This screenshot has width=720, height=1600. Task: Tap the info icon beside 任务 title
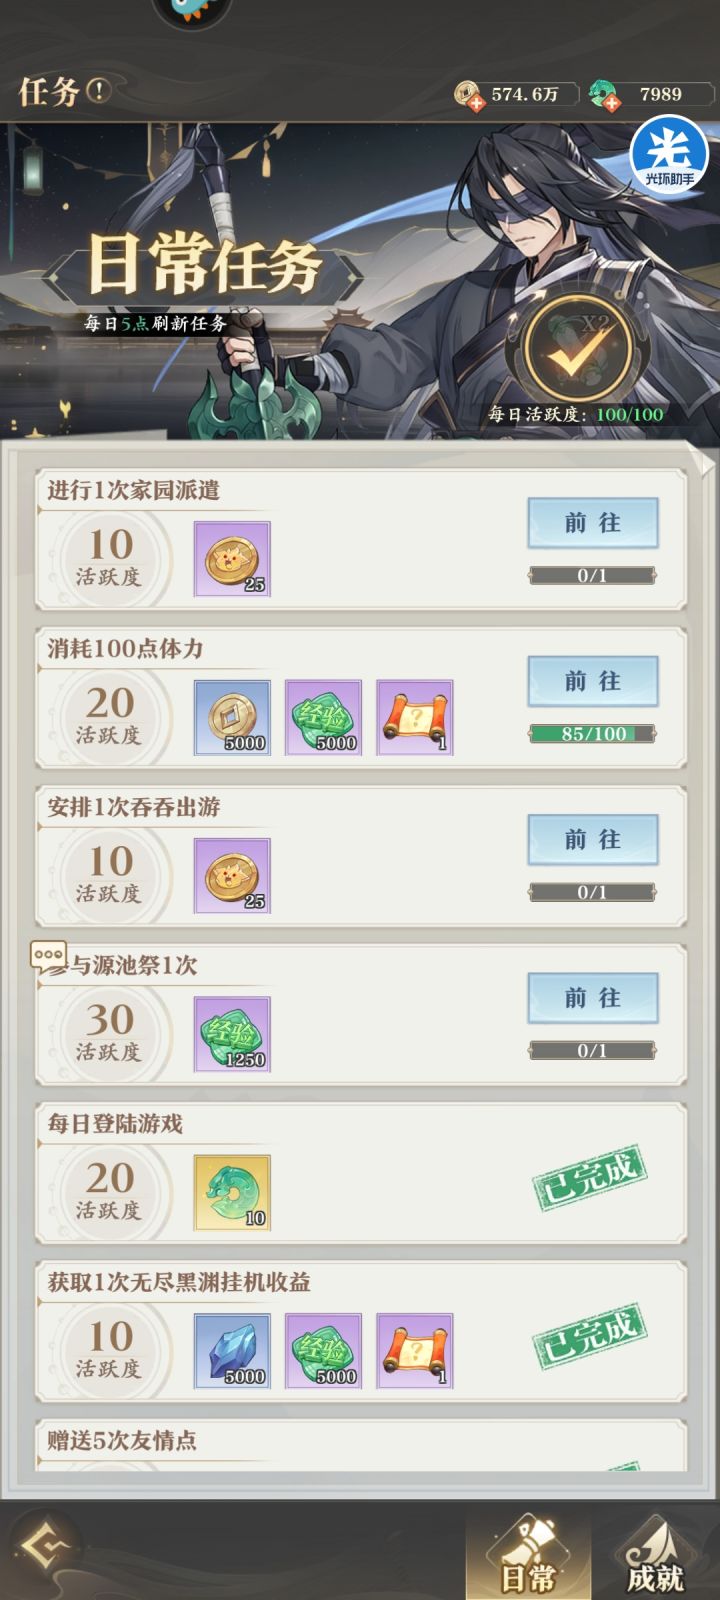98,91
